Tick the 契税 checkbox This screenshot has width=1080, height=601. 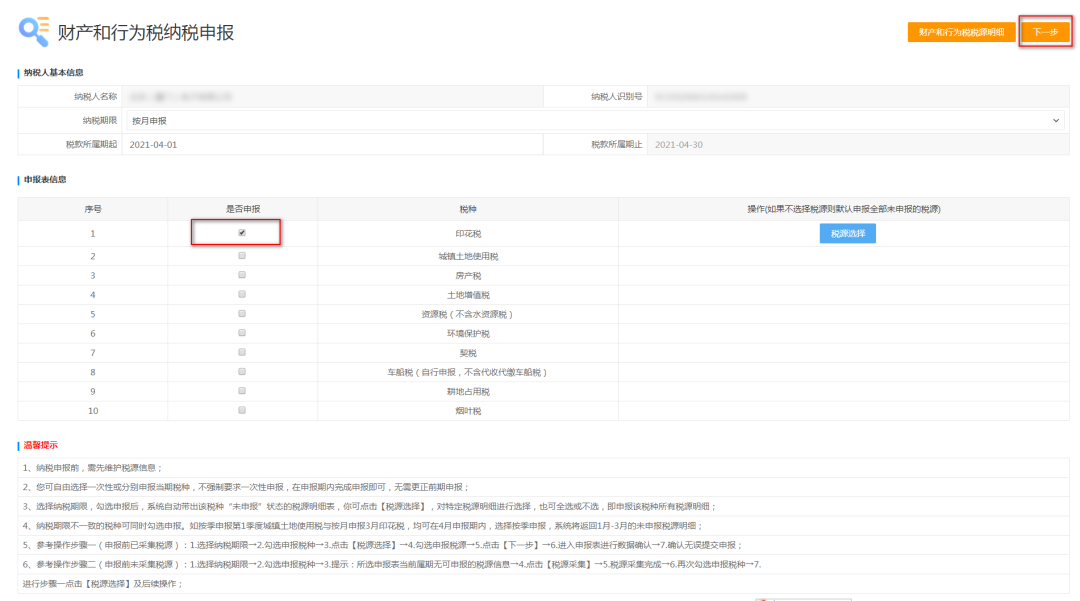[x=242, y=352]
